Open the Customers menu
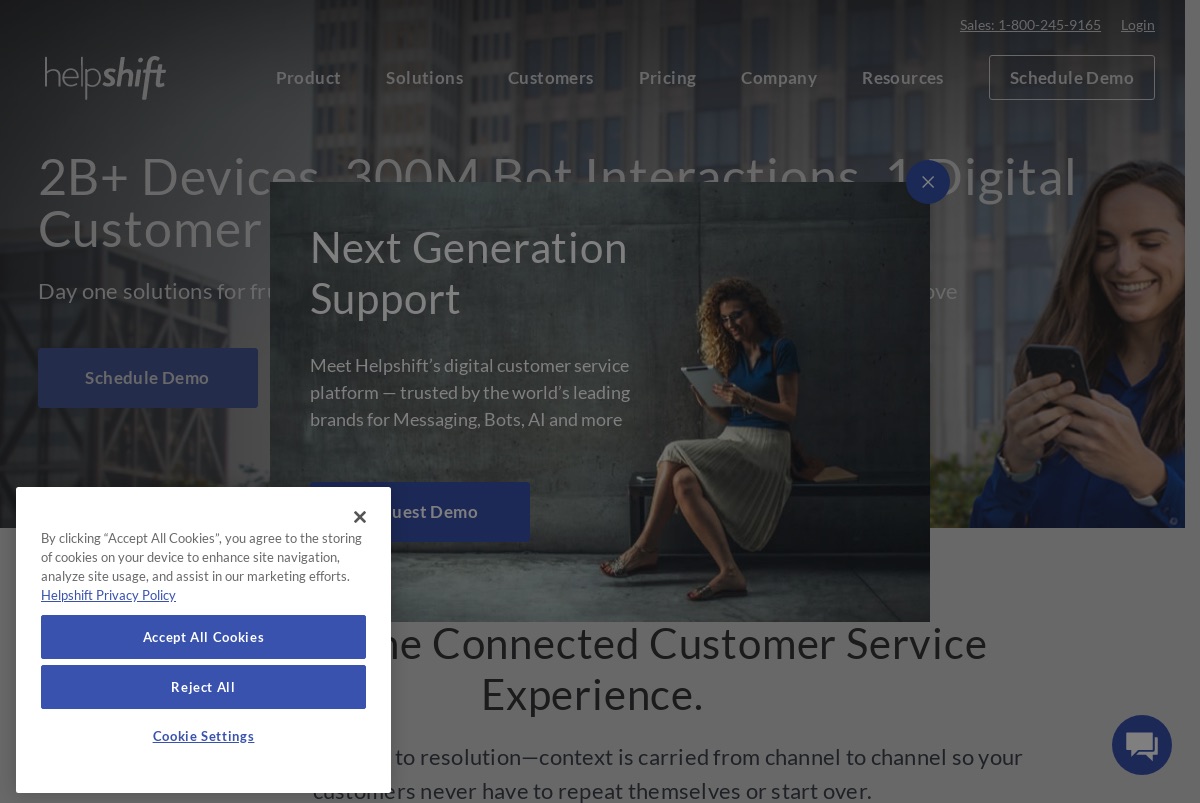Image resolution: width=1200 pixels, height=803 pixels. point(551,78)
